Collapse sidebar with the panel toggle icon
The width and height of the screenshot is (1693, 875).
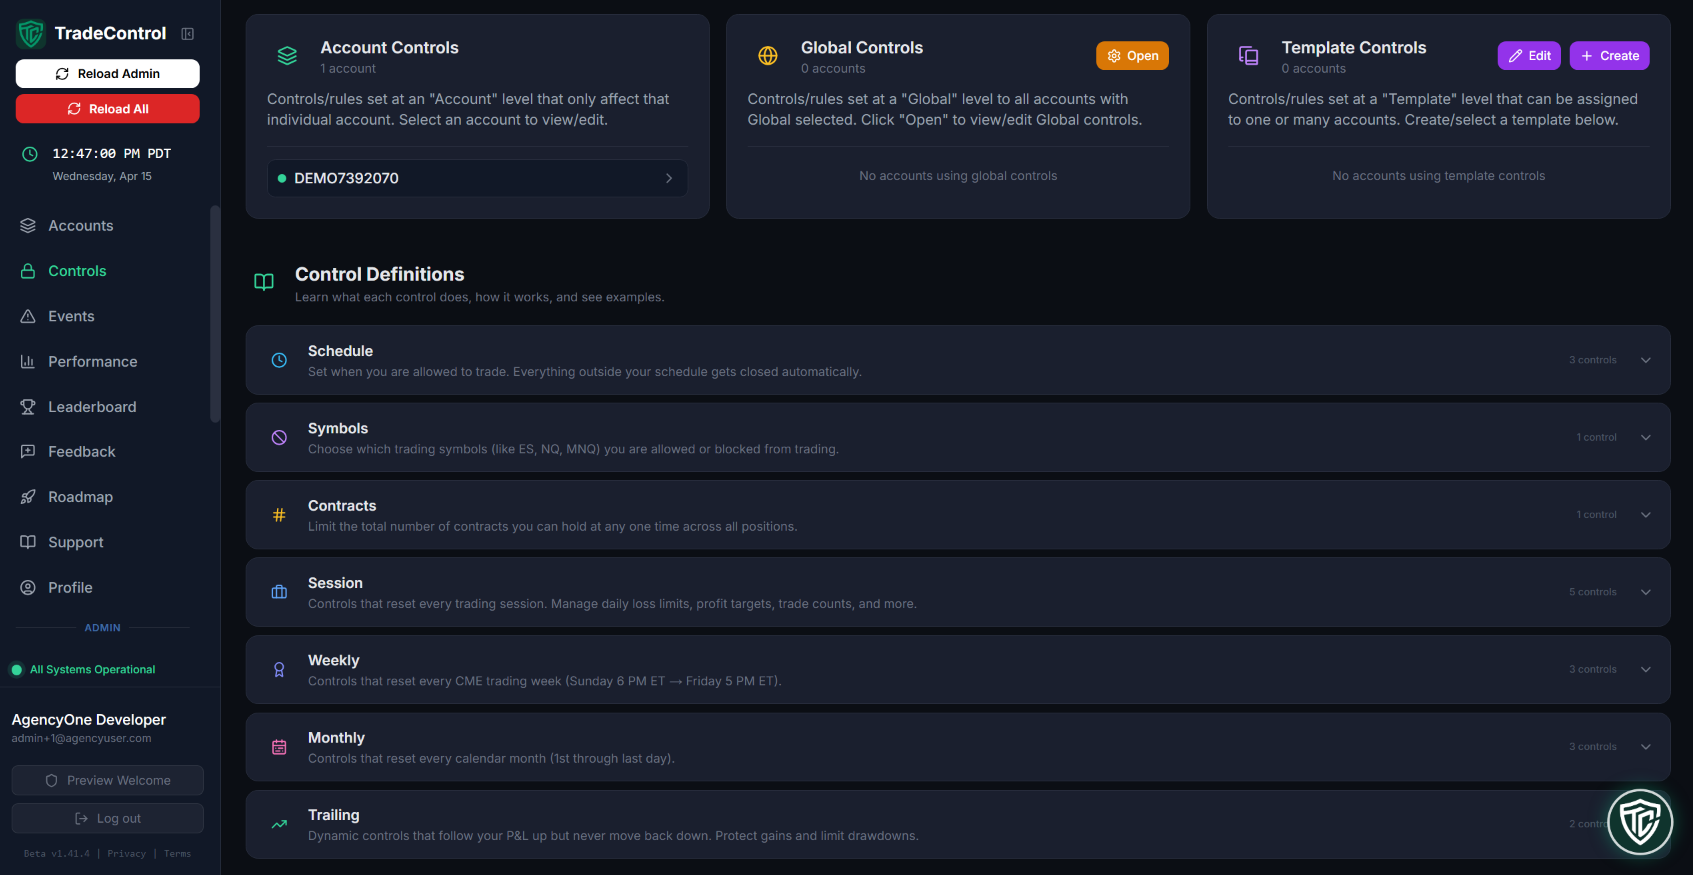coord(187,34)
